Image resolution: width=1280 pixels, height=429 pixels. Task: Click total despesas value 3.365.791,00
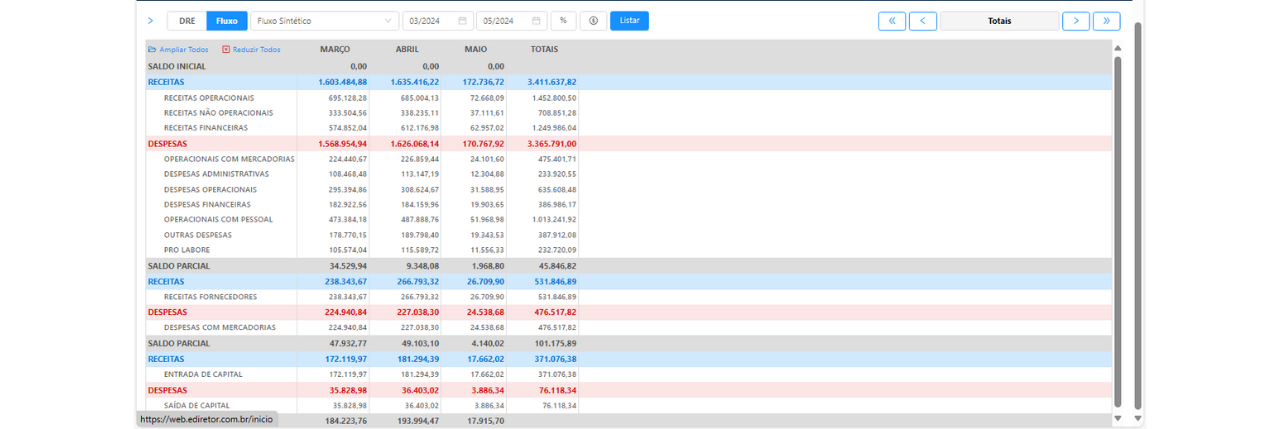pyautogui.click(x=552, y=144)
